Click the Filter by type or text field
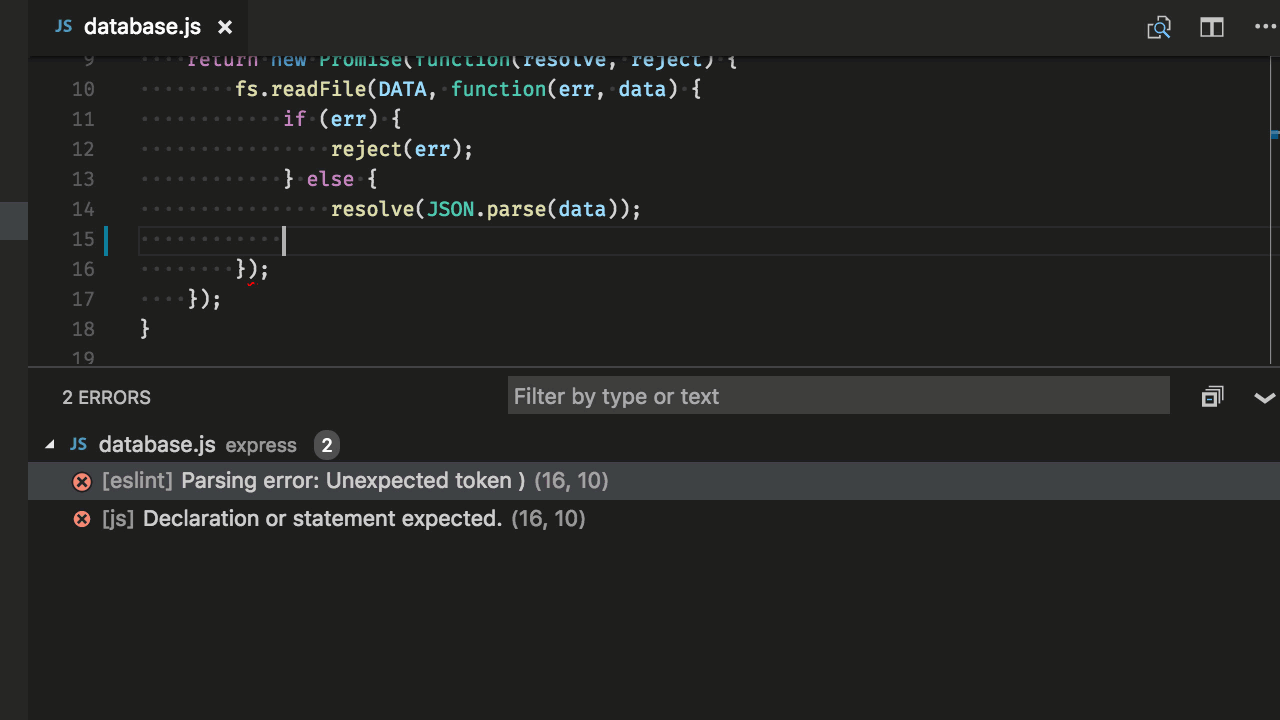Viewport: 1280px width, 720px height. click(x=838, y=396)
